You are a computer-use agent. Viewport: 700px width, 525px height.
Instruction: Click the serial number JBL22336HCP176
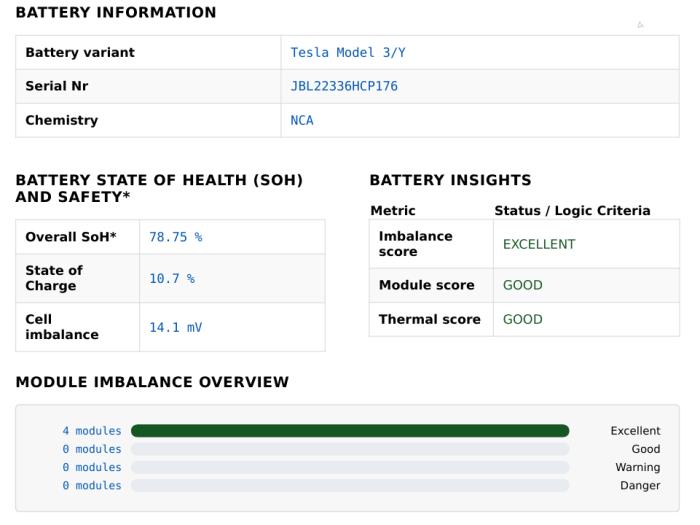(344, 86)
